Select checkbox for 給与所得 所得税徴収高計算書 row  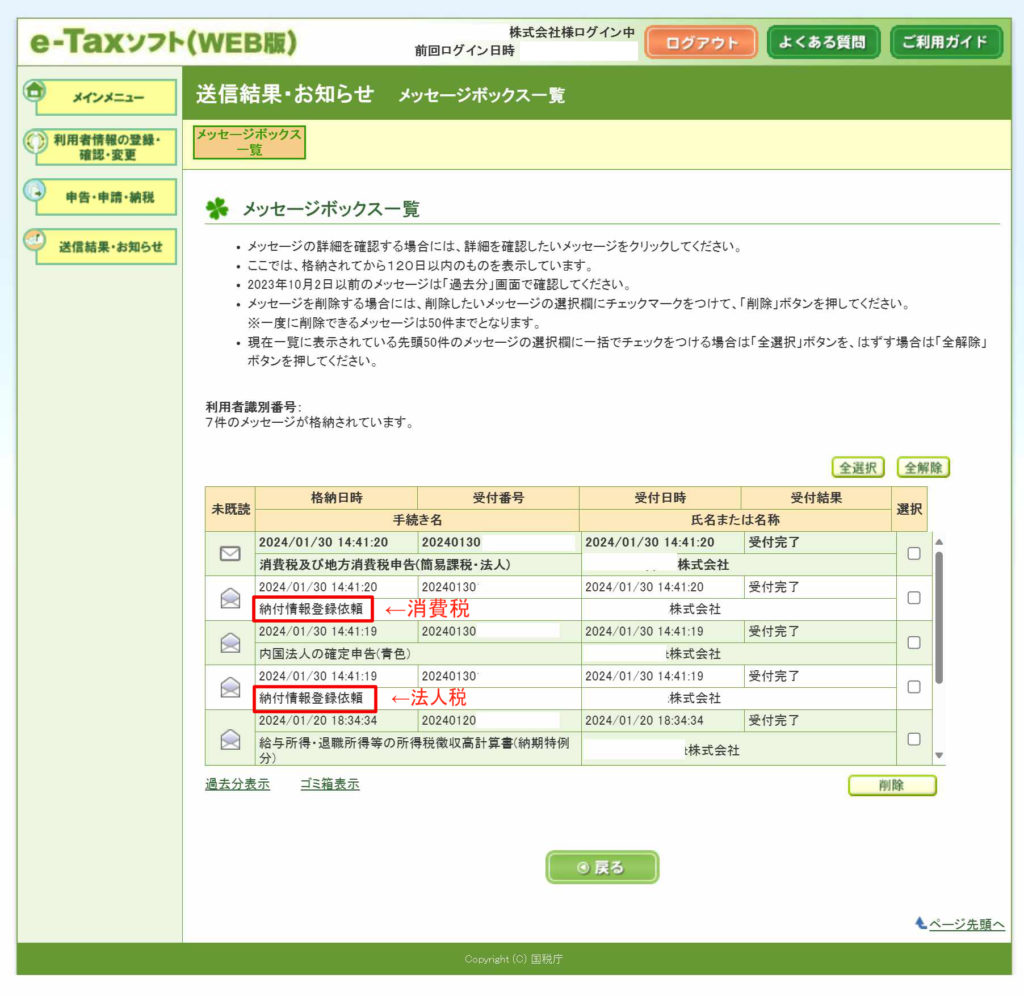(x=912, y=739)
